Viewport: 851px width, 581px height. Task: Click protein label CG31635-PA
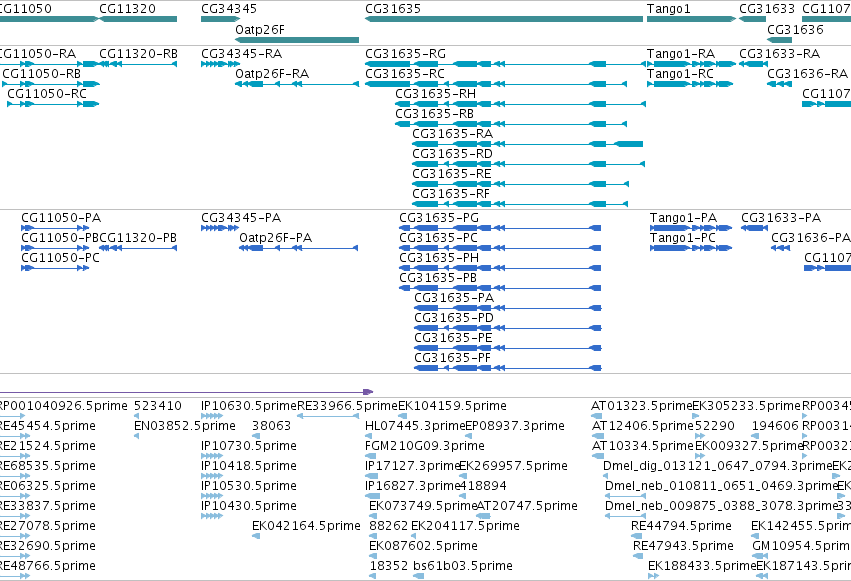454,298
